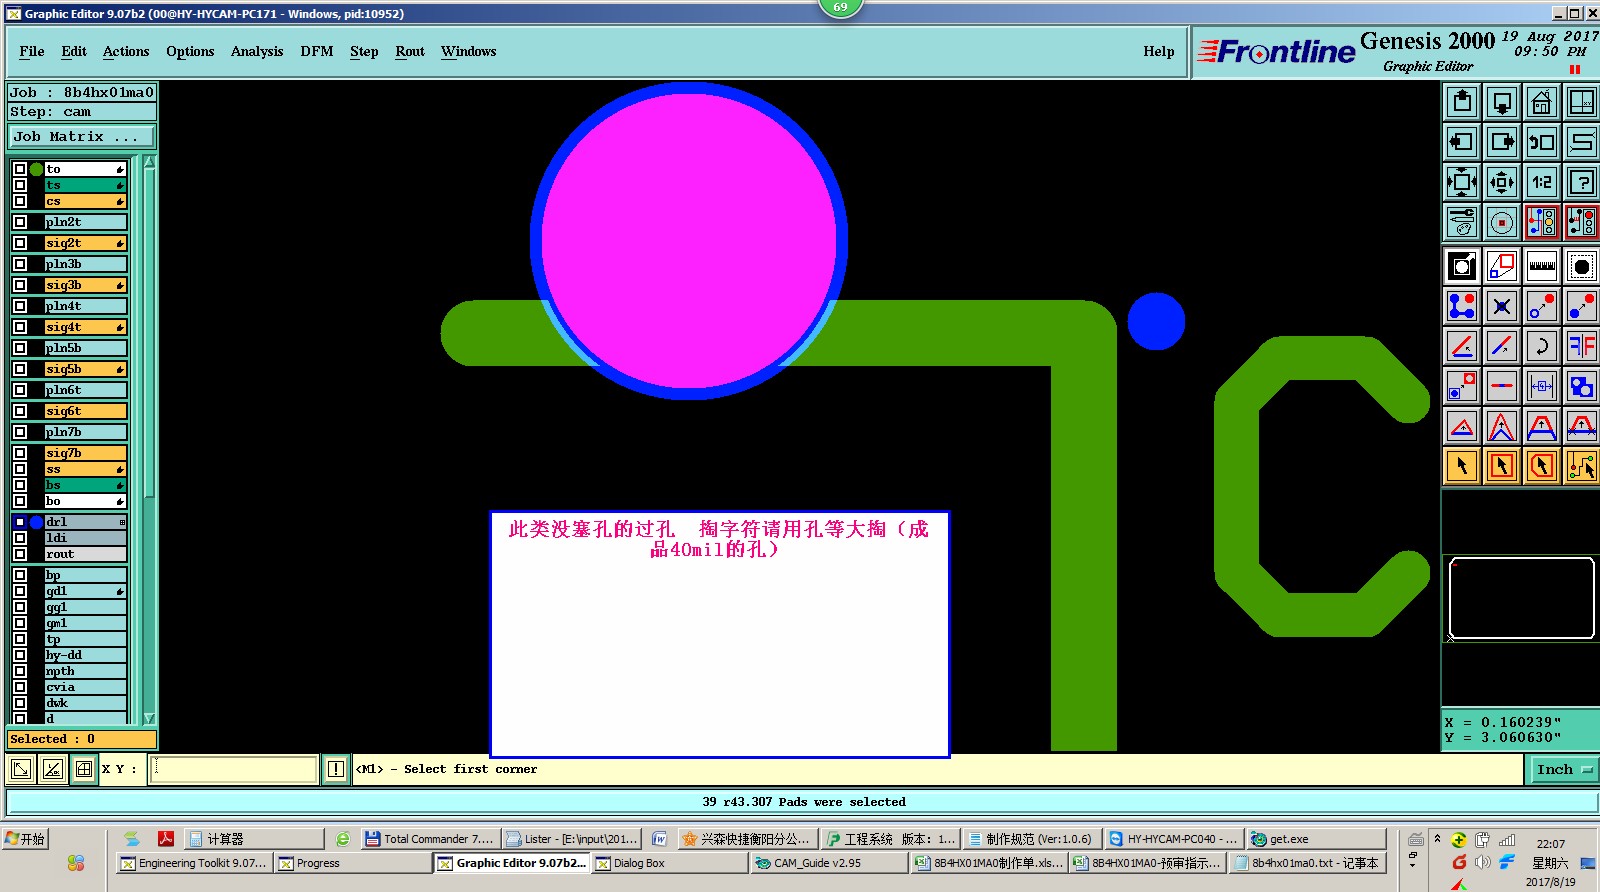This screenshot has height=892, width=1600.
Task: Click the pan right view icon
Action: click(x=1502, y=142)
